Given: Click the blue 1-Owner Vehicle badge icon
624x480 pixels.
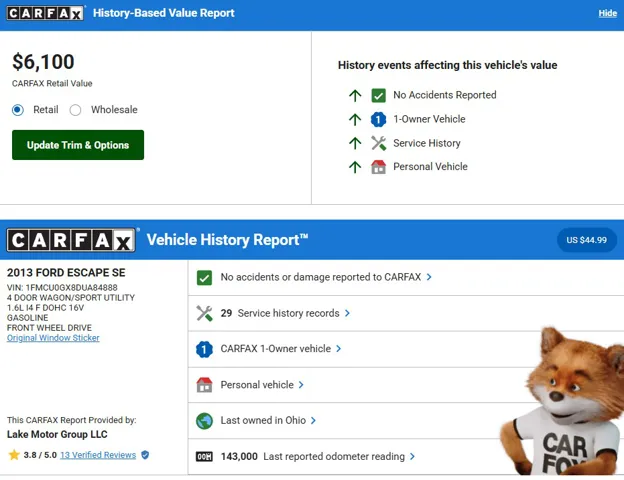Looking at the screenshot, I should pos(378,119).
